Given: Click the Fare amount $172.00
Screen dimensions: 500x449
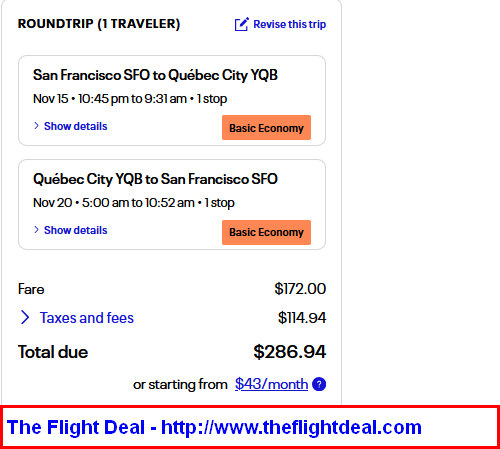Looking at the screenshot, I should point(300,289).
